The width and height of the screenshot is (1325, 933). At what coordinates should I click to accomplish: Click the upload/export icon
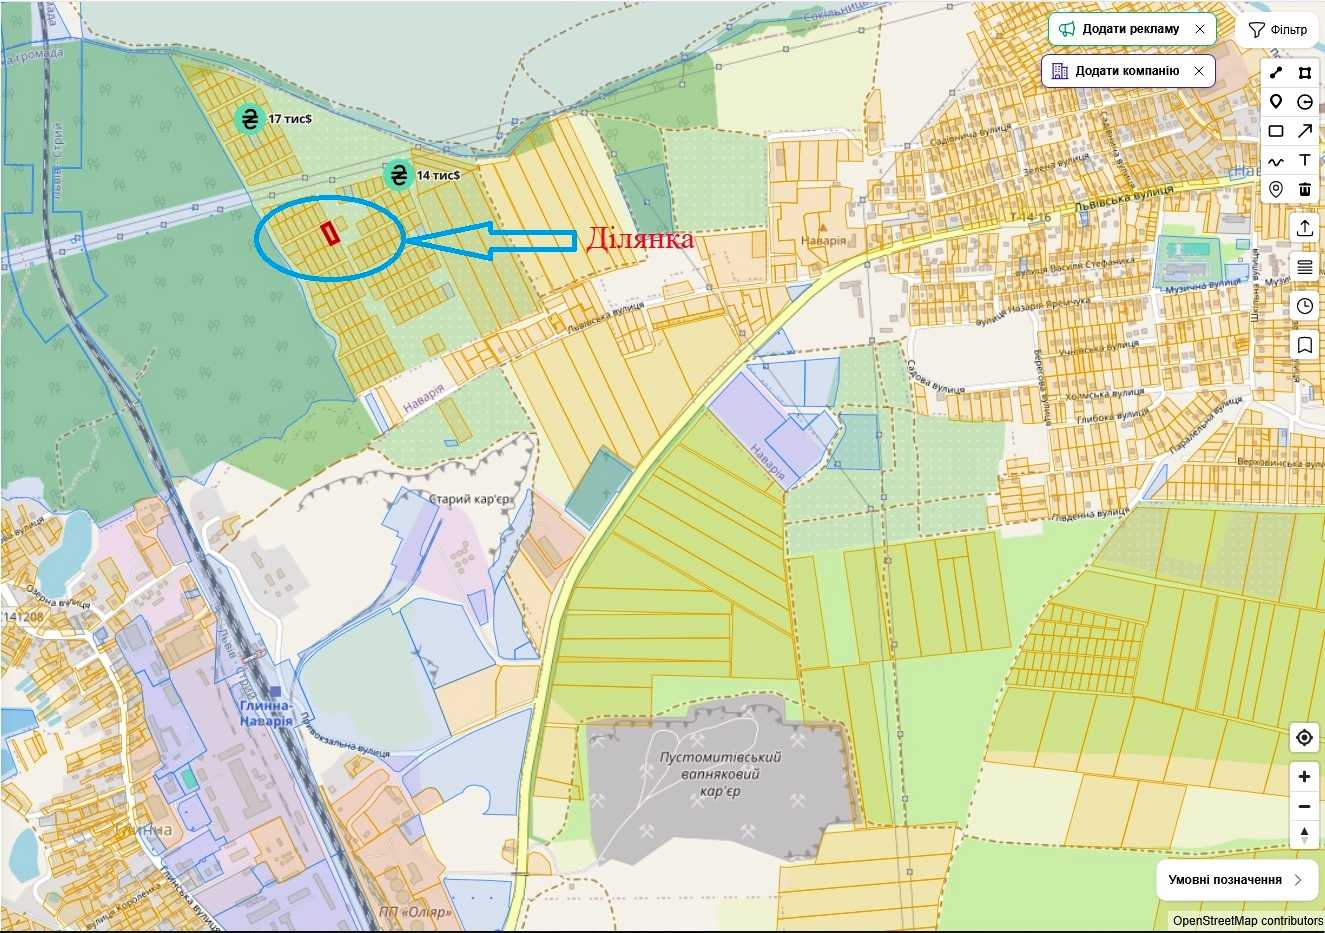tap(1305, 228)
